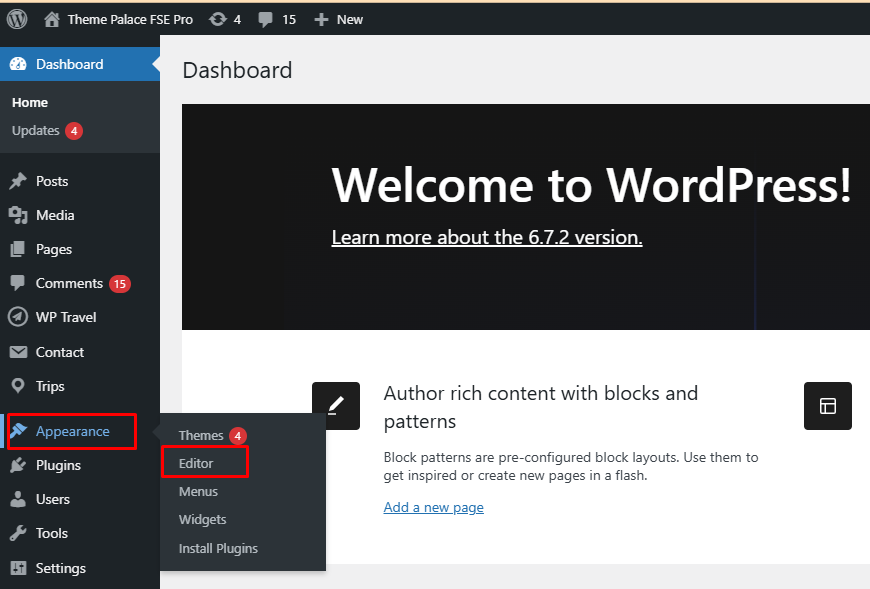Click the Trips location pin icon
Image resolution: width=870 pixels, height=589 pixels.
18,386
